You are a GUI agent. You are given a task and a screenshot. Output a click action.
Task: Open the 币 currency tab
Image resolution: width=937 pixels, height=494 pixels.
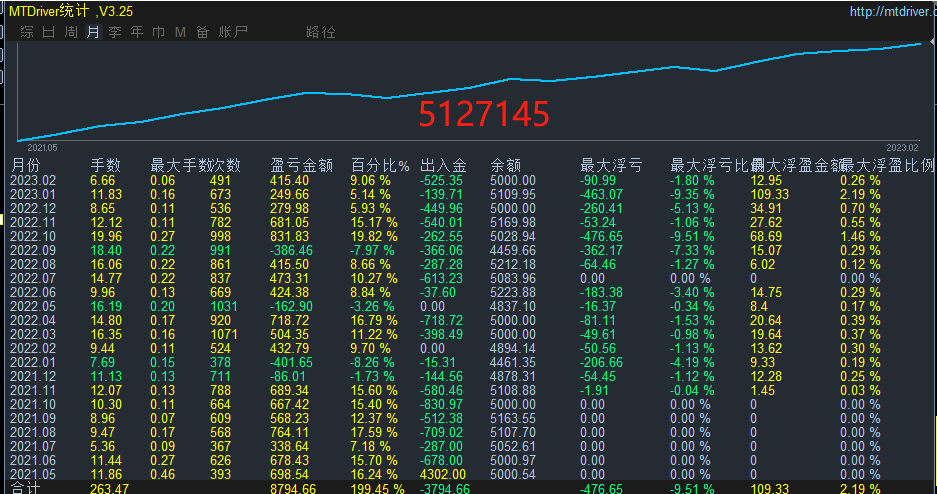[158, 32]
